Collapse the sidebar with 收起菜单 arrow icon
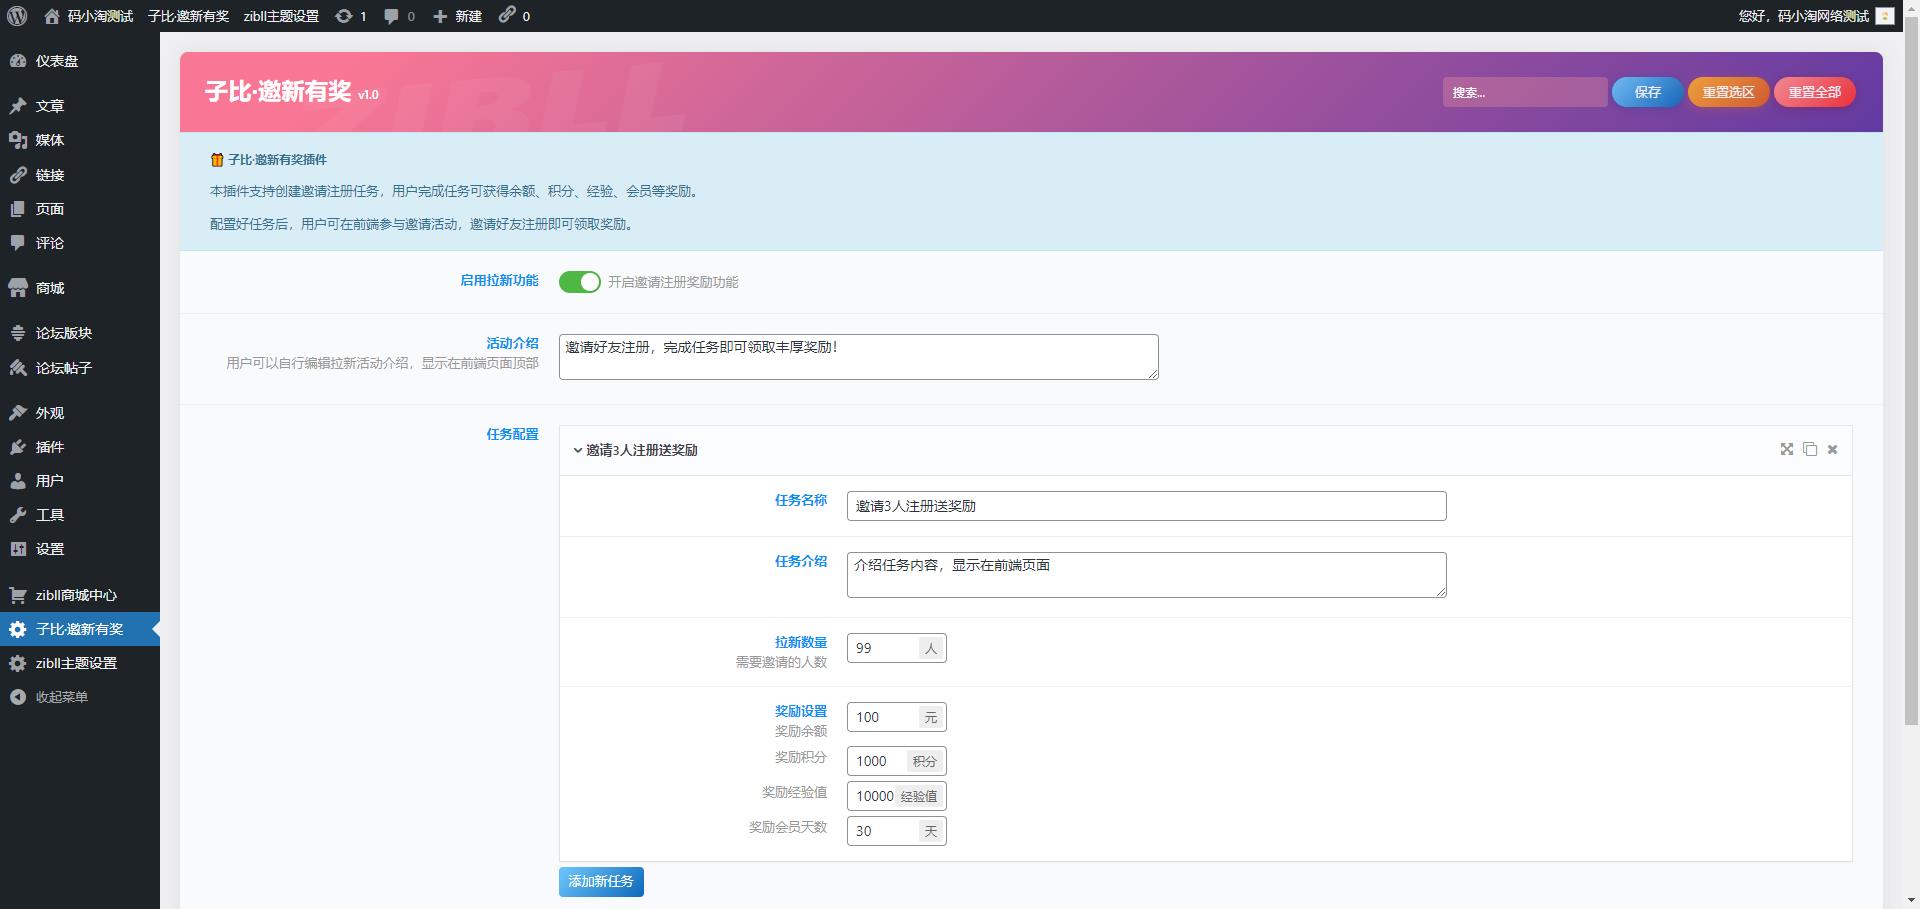 [18, 697]
